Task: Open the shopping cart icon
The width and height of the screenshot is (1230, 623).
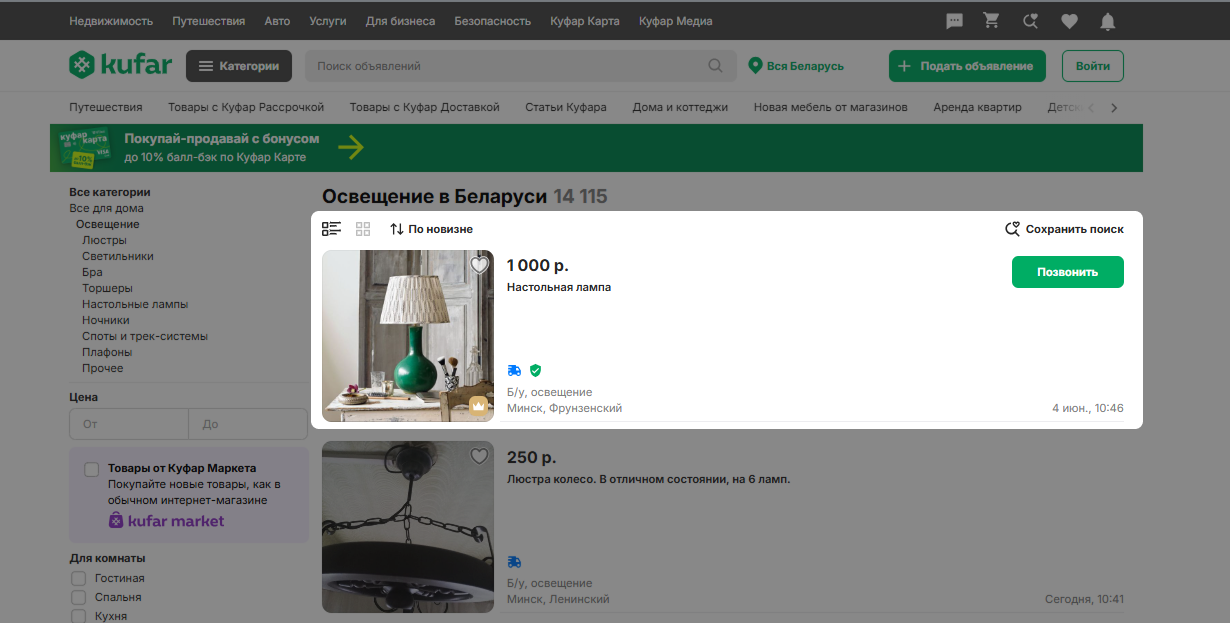Action: click(x=991, y=21)
